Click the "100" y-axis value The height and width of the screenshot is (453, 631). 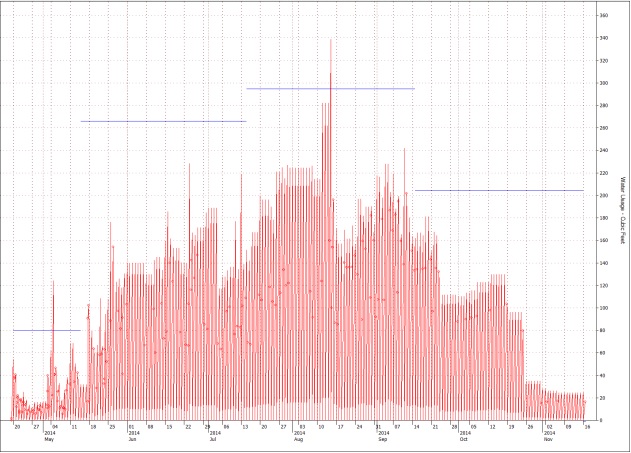(604, 308)
